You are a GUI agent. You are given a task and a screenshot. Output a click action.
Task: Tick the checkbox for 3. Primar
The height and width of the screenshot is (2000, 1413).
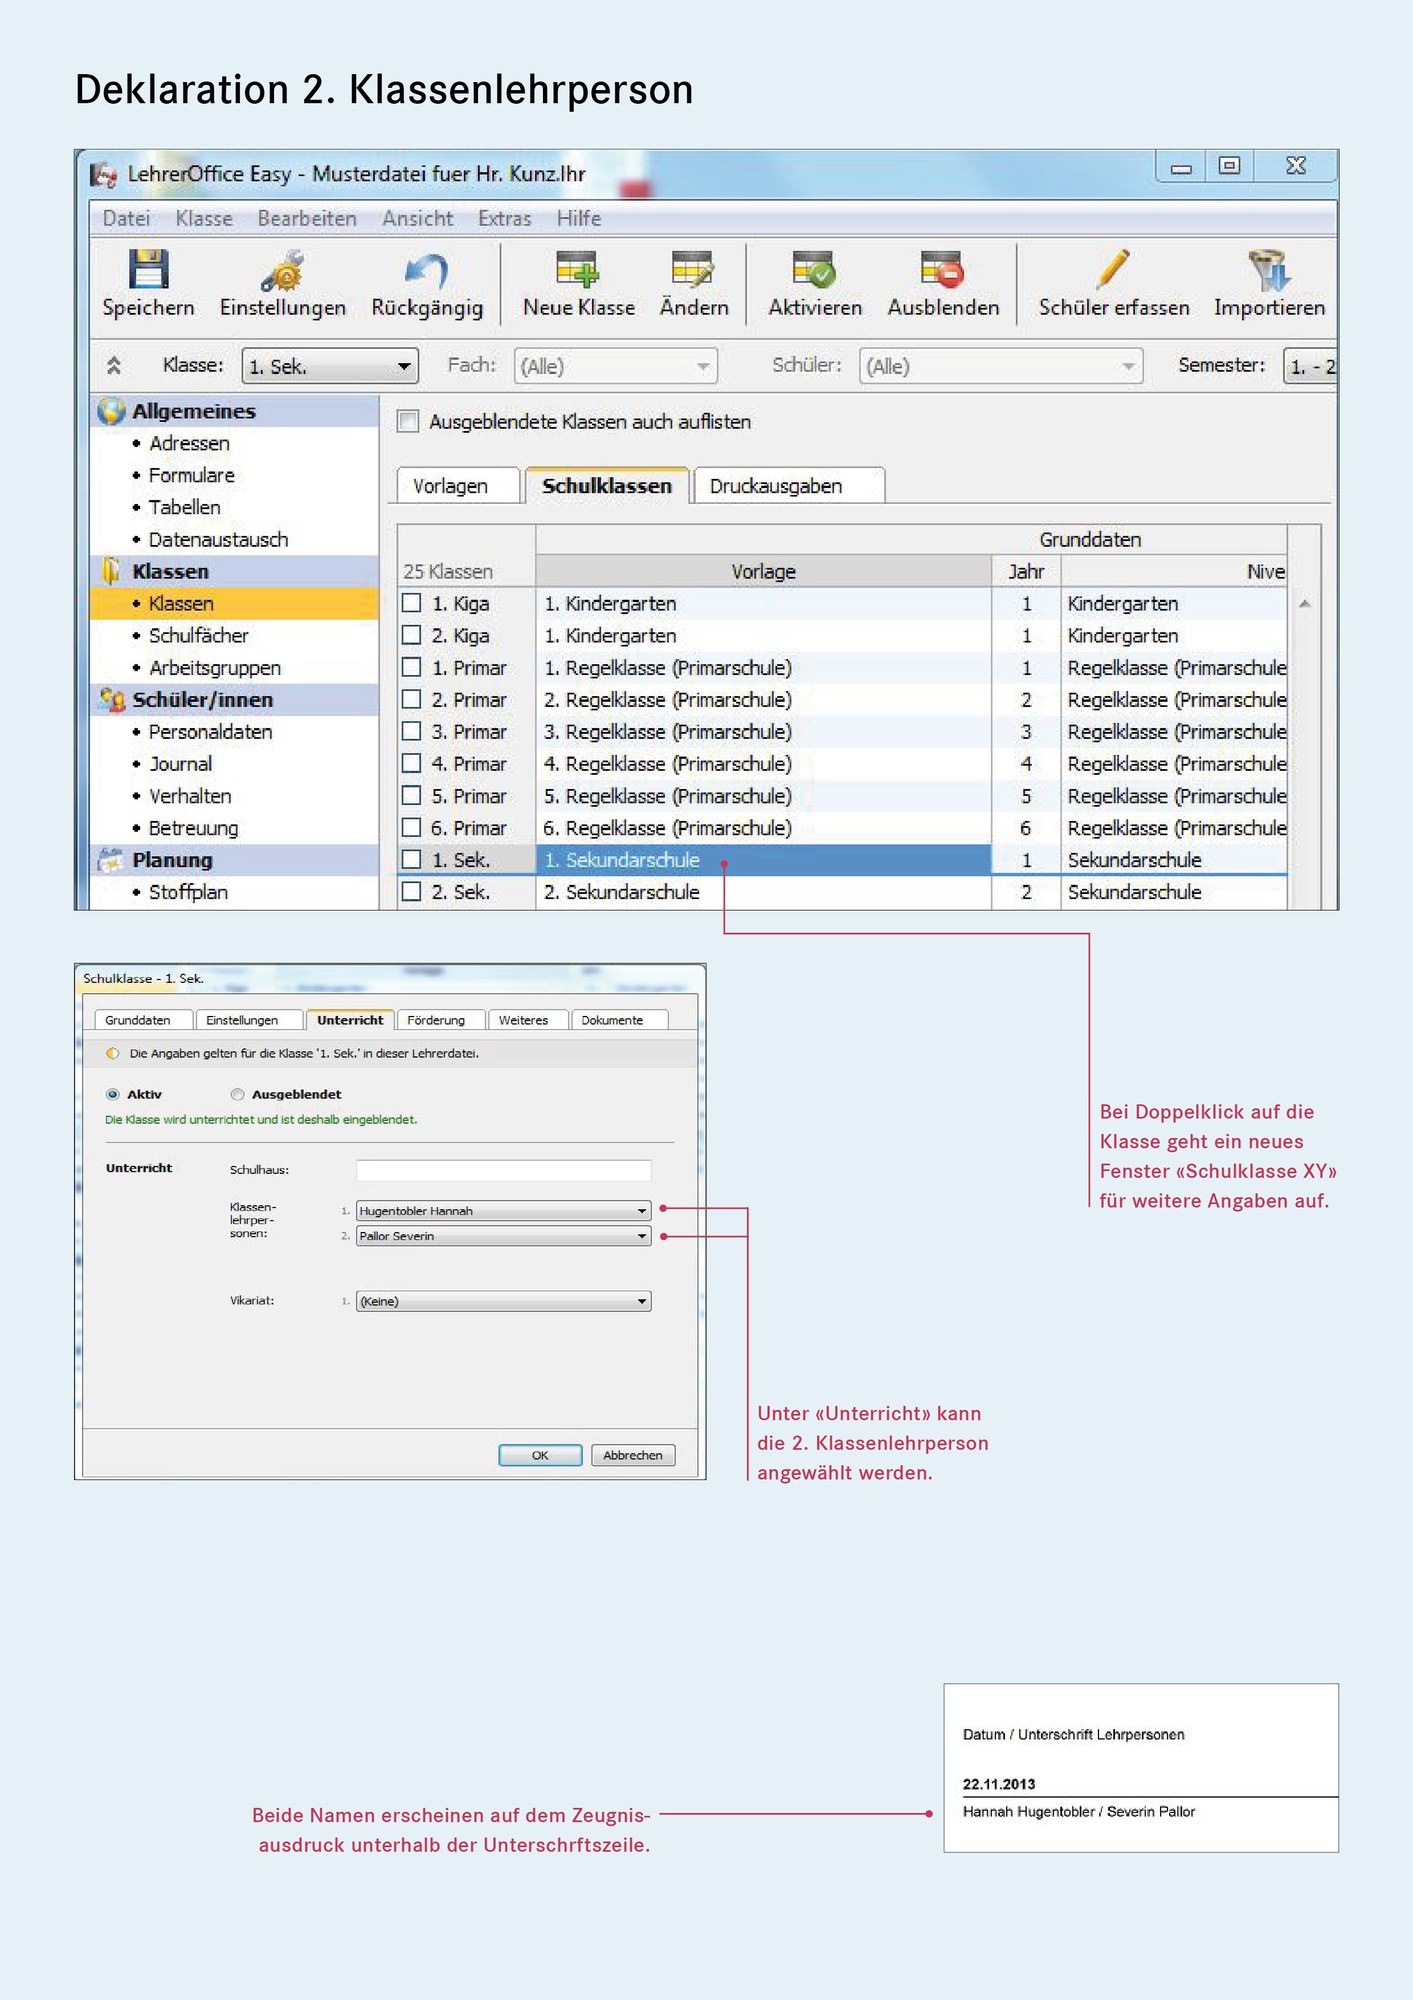tap(411, 732)
